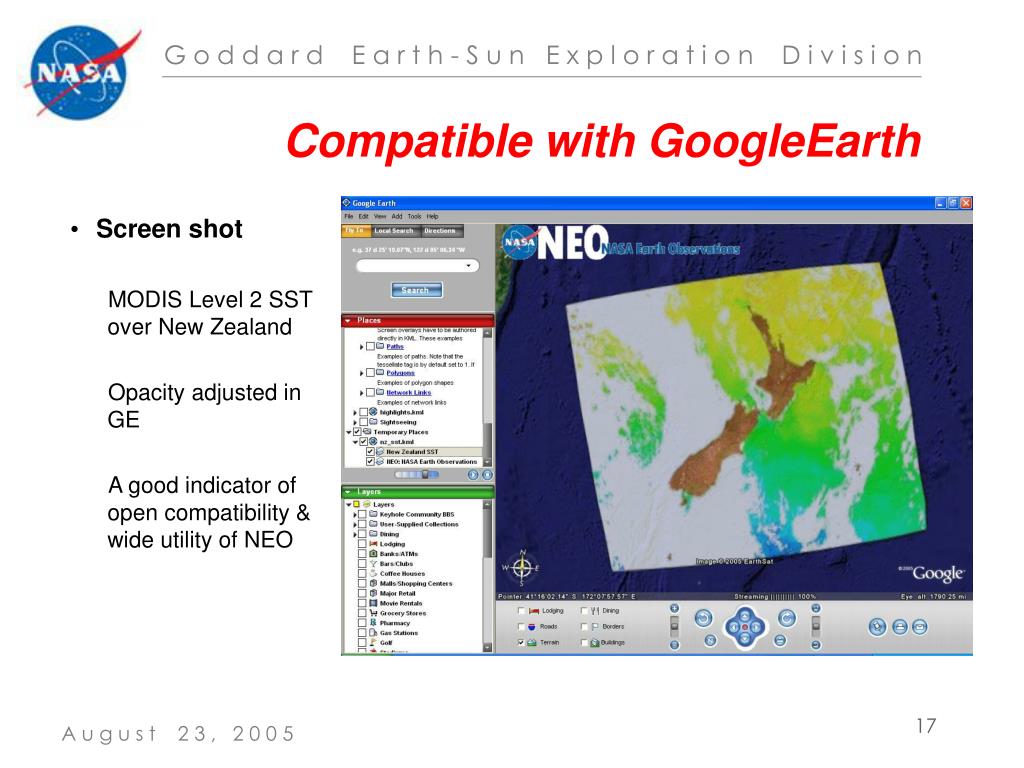
Task: Enable the highlights.kml checkbox
Action: coord(364,413)
